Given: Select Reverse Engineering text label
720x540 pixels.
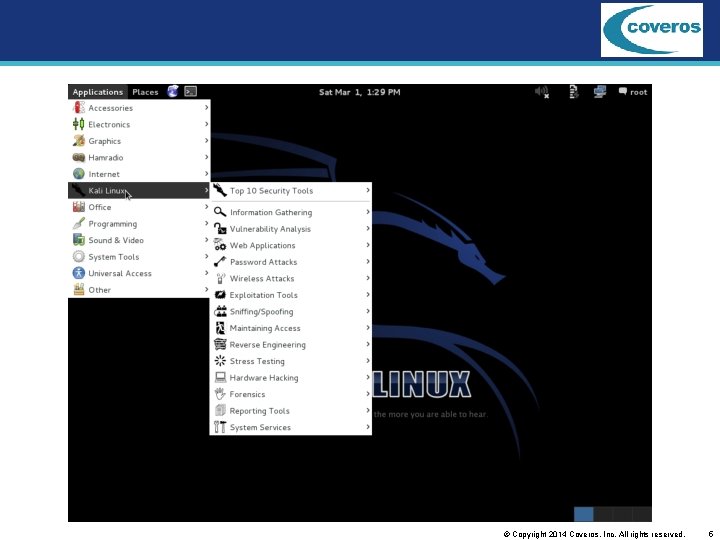Looking at the screenshot, I should 268,345.
